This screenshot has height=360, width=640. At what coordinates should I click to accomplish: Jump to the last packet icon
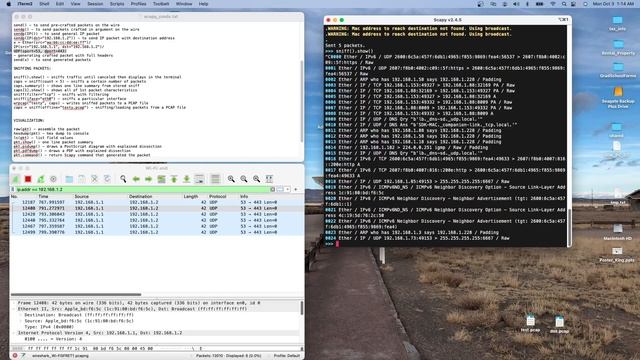[187, 179]
